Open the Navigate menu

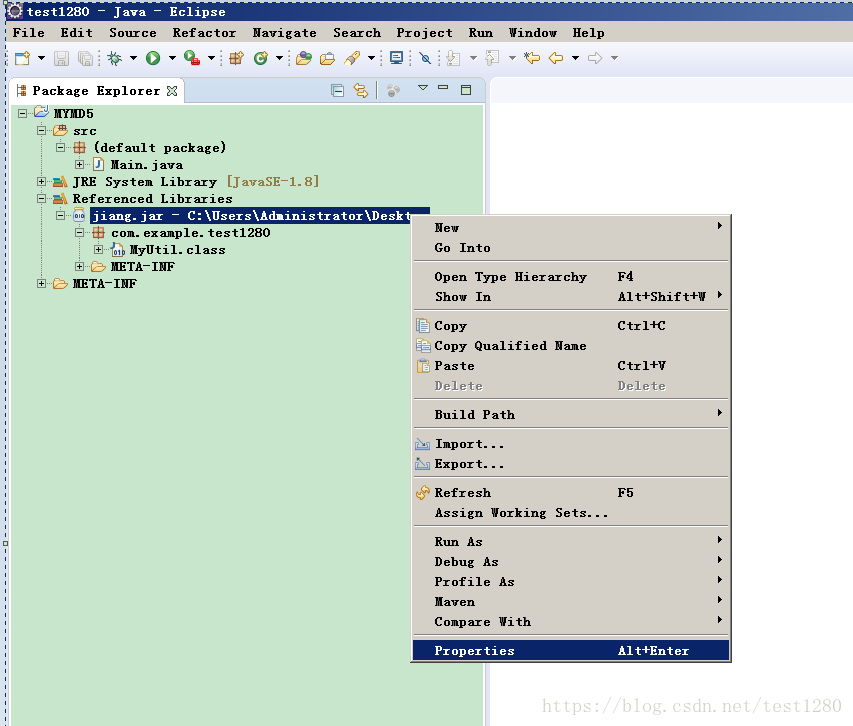pyautogui.click(x=285, y=33)
